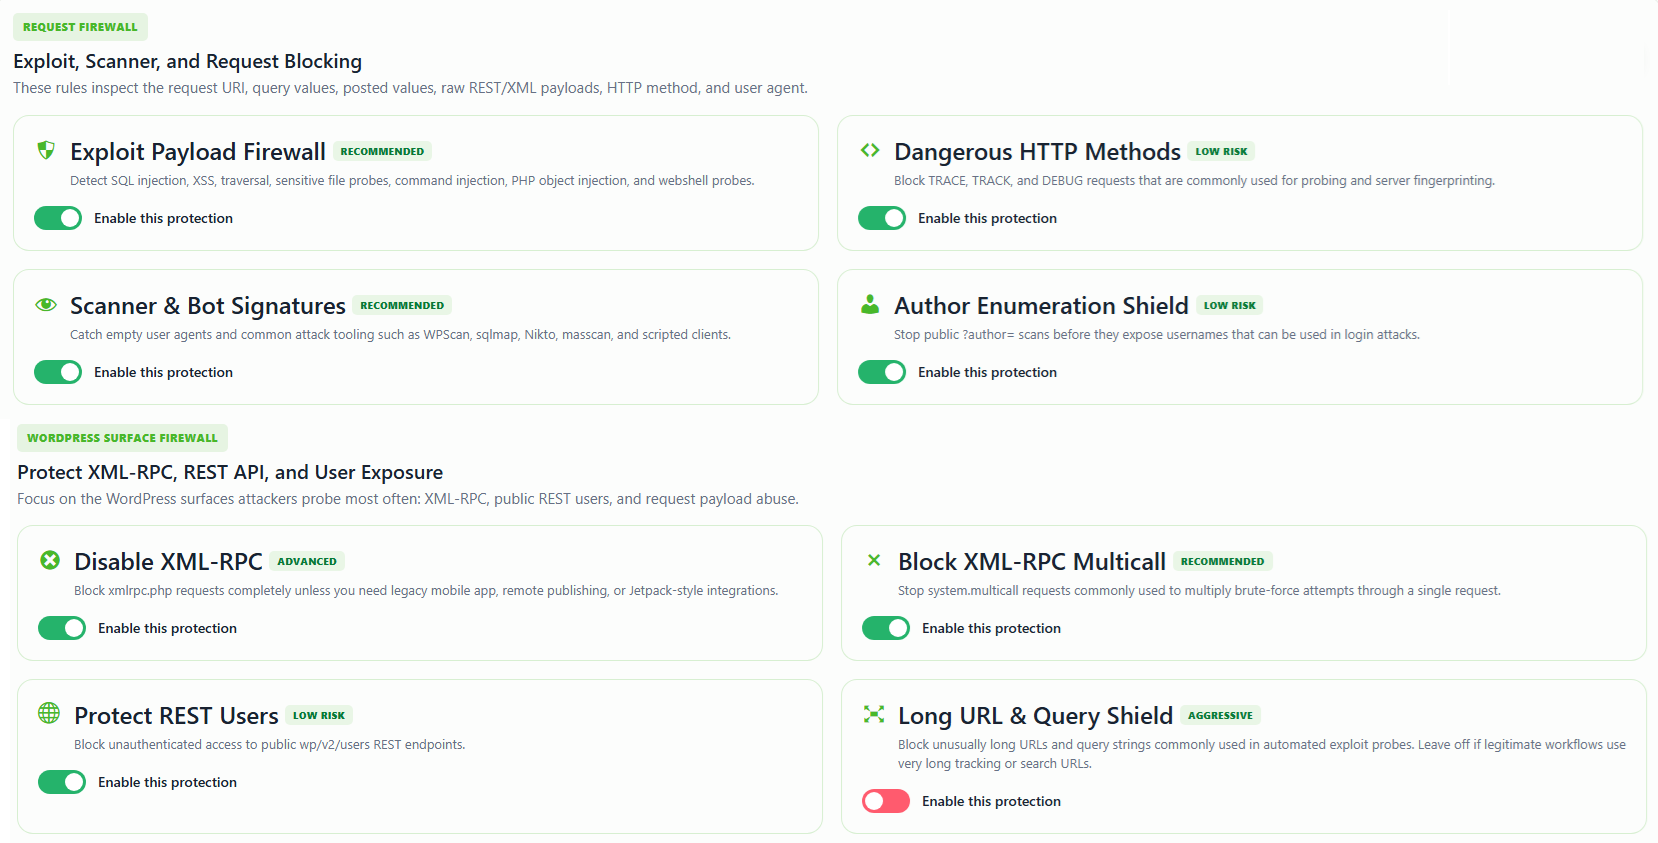Switch off Dangerous HTTP Methods protection
1658x843 pixels.
[x=882, y=218]
